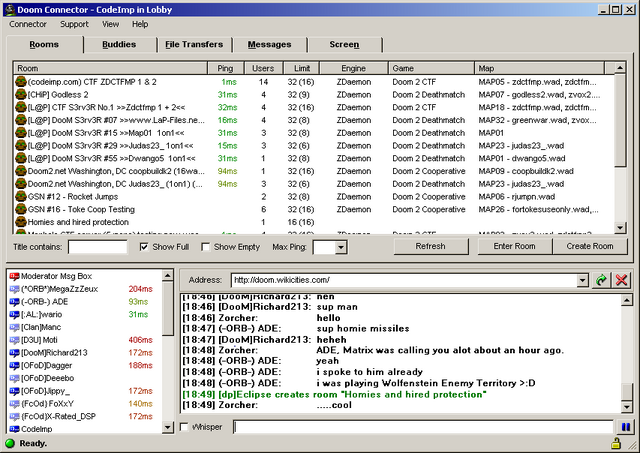Click the room icon for DooM S3rv3R #29
The height and width of the screenshot is (453, 640).
pos(21,145)
